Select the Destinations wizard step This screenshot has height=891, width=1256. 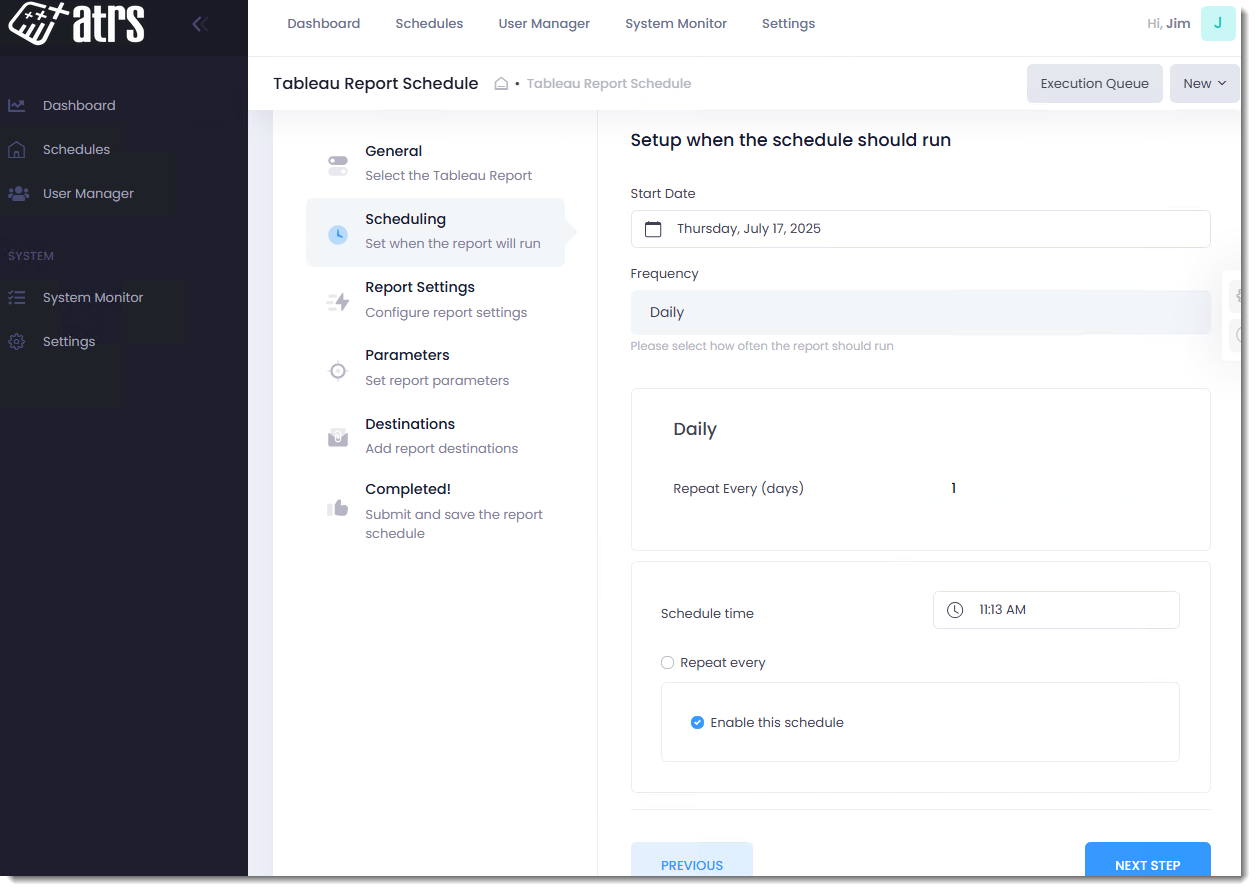pyautogui.click(x=435, y=436)
